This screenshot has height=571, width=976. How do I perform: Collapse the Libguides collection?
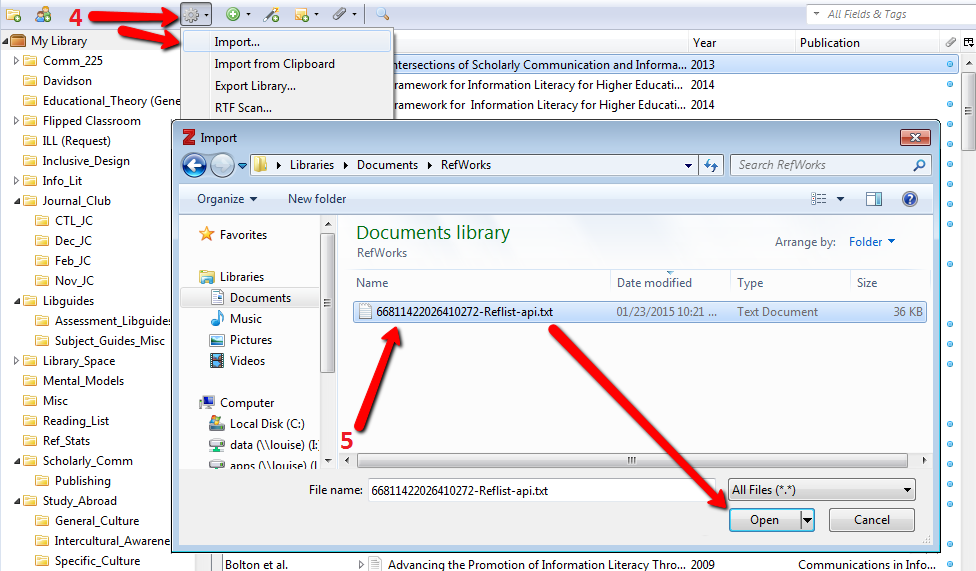[x=16, y=301]
